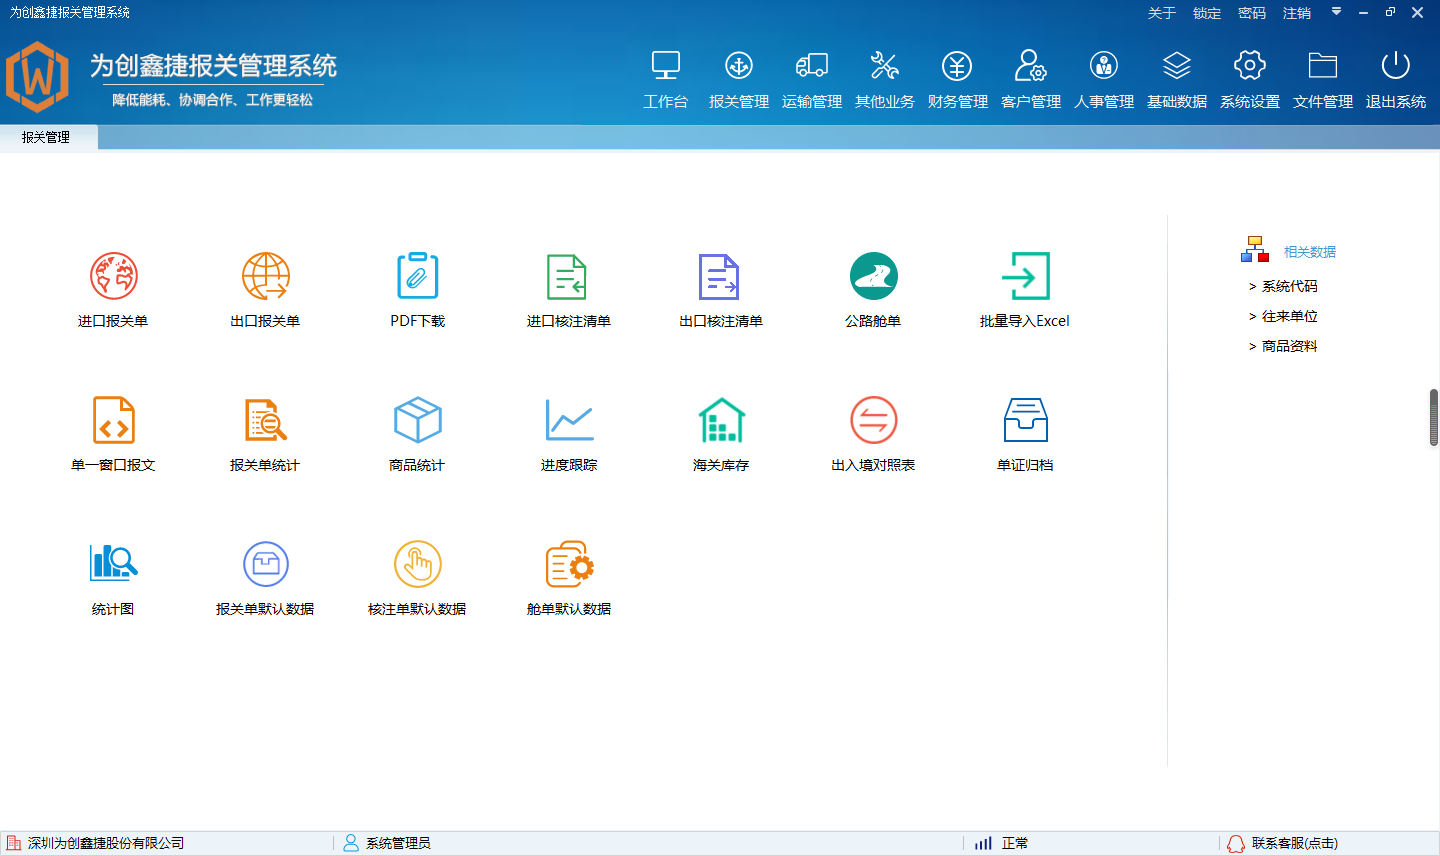
Task: Open 舱单默认数据 settings icon
Action: pos(569,565)
